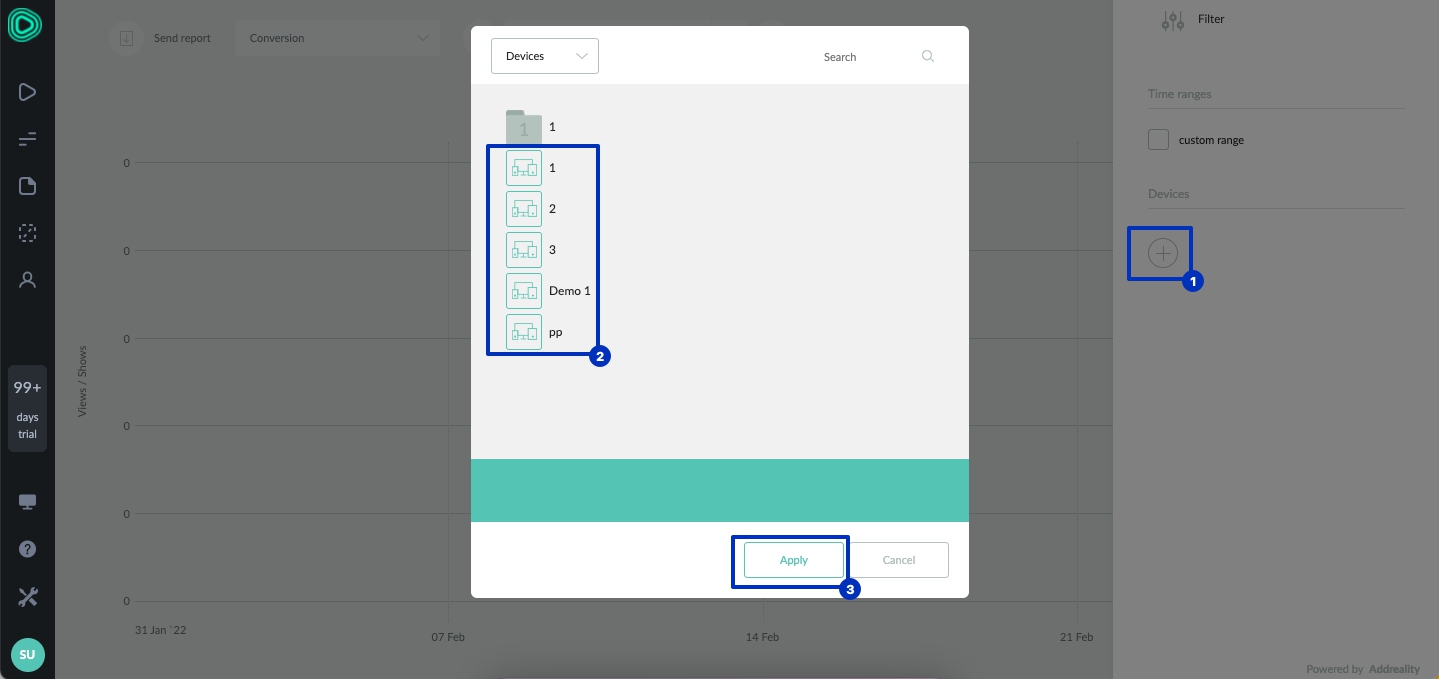The width and height of the screenshot is (1439, 679).
Task: Open the SU user avatar menu
Action: (27, 655)
